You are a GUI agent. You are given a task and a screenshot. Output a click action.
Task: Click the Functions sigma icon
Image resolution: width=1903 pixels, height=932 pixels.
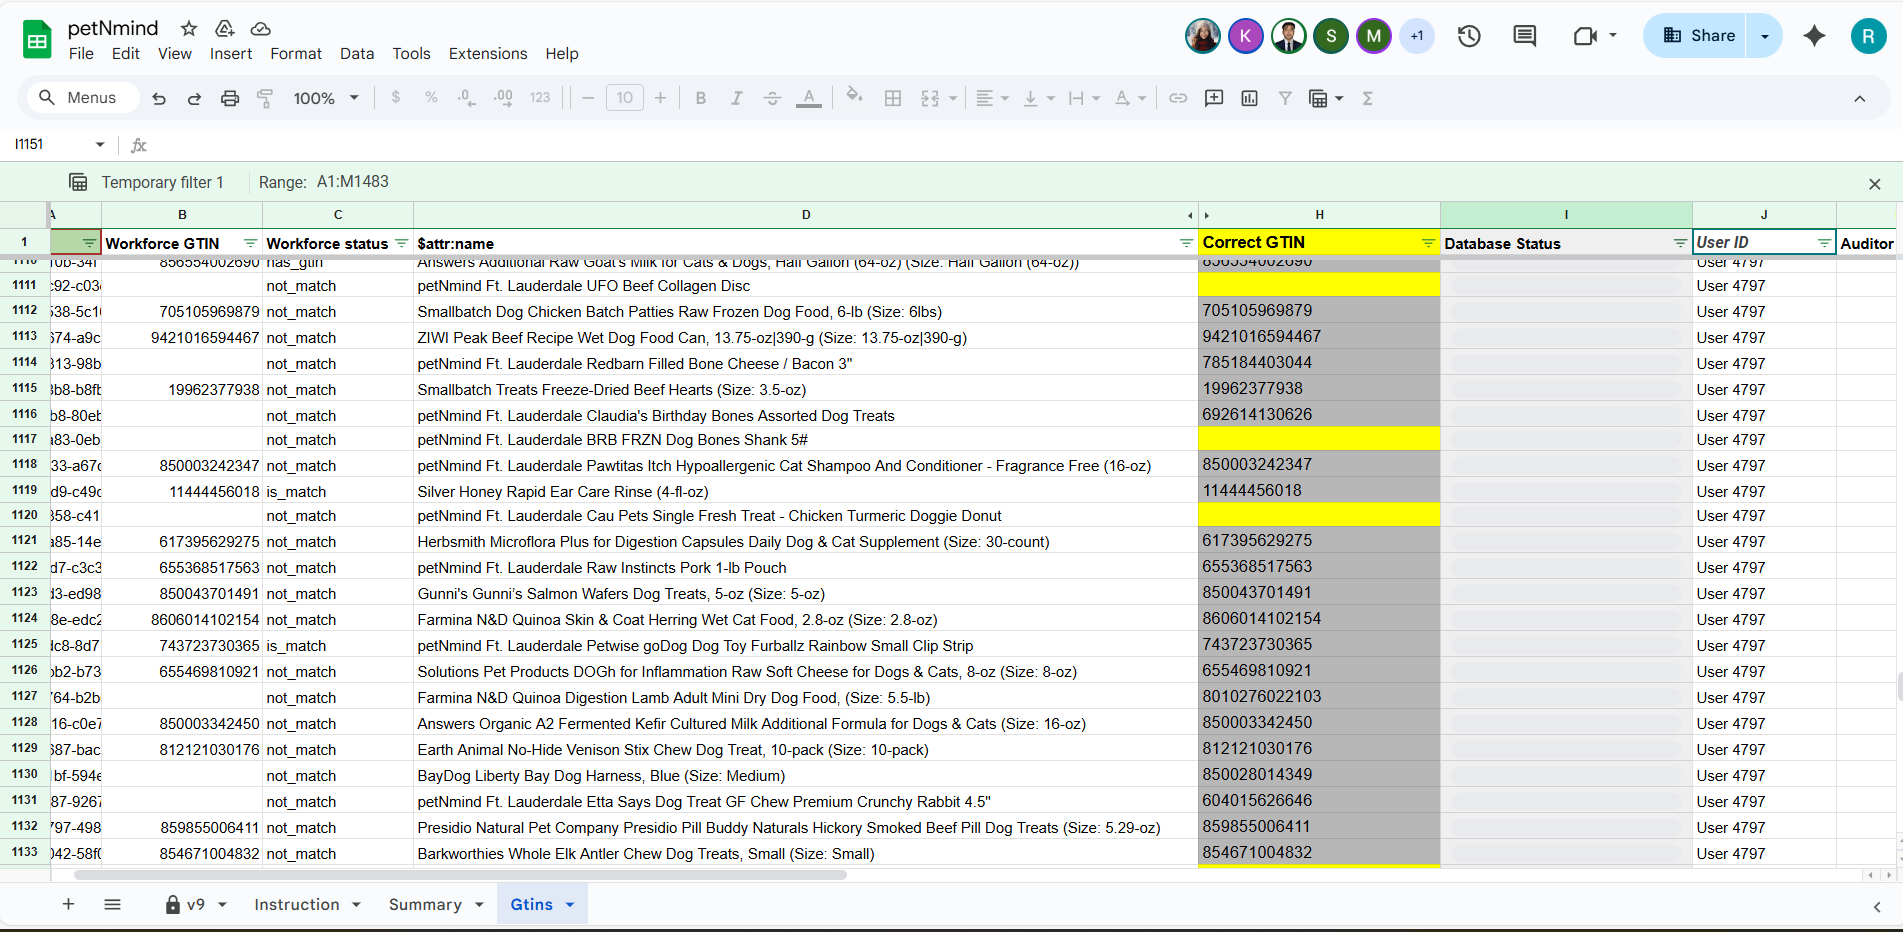click(x=1367, y=98)
